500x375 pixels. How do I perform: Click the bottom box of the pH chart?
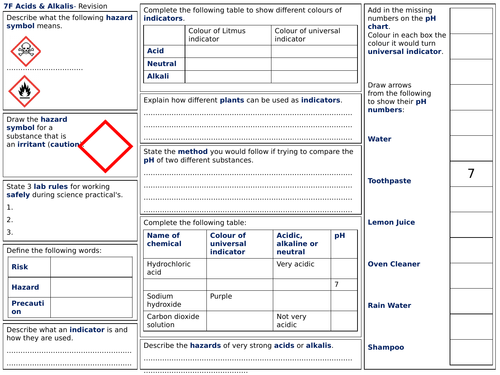[x=471, y=352]
